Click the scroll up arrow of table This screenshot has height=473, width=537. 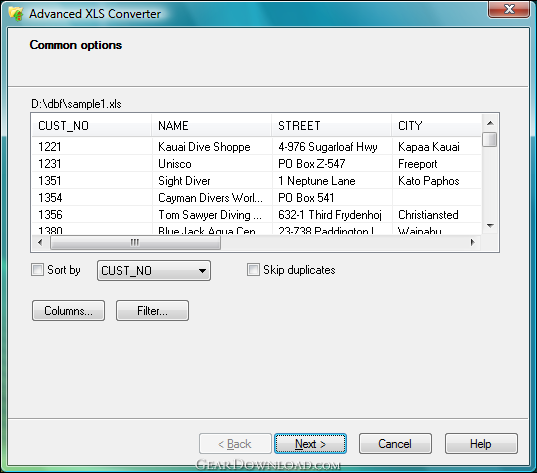tap(490, 123)
